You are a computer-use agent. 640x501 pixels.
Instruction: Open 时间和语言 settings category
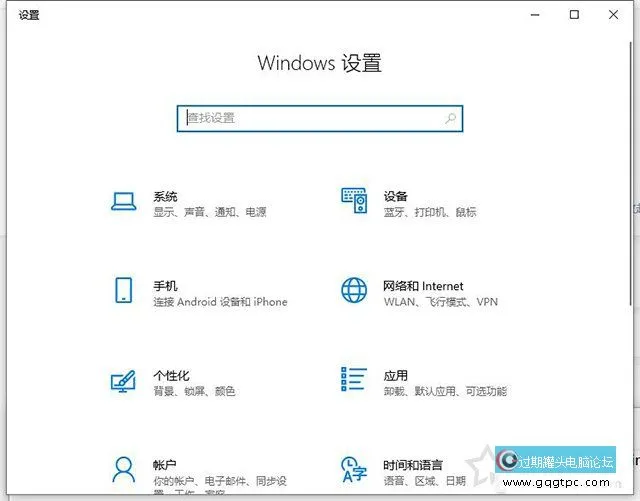413,465
